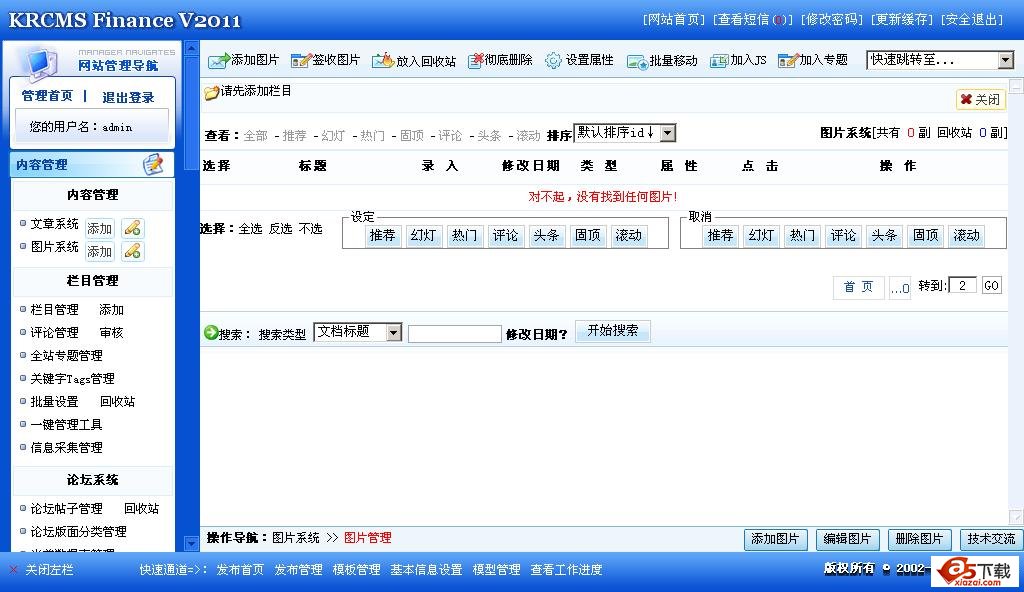Open 图片系统 in the sidebar
Screen dimensions: 1024x592
click(54, 247)
